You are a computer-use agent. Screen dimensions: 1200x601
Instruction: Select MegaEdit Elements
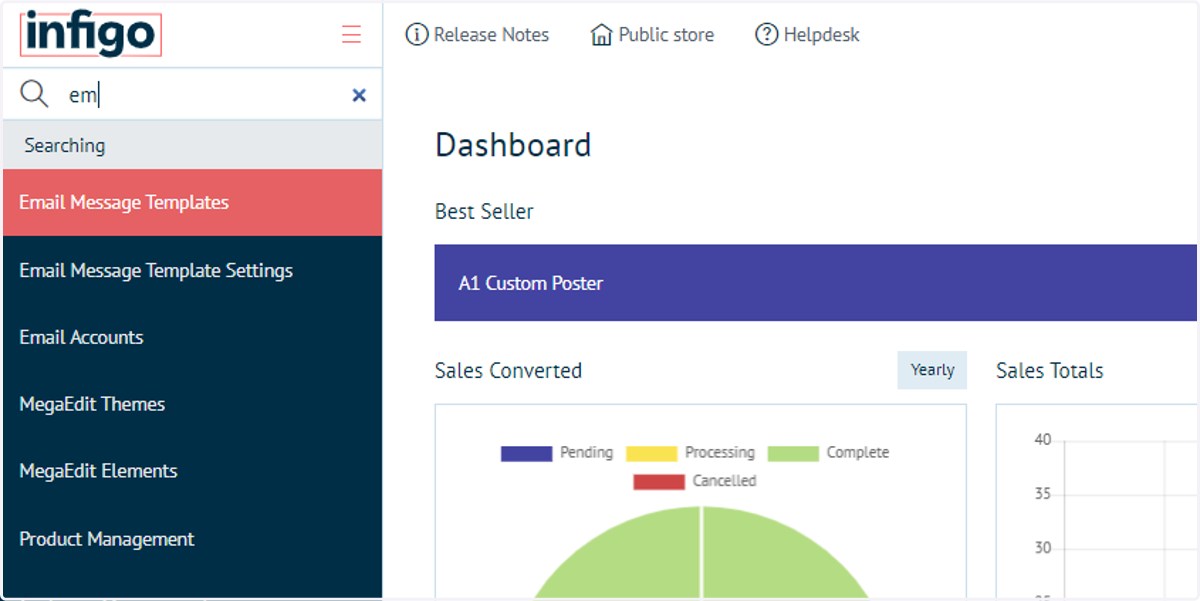pos(192,471)
